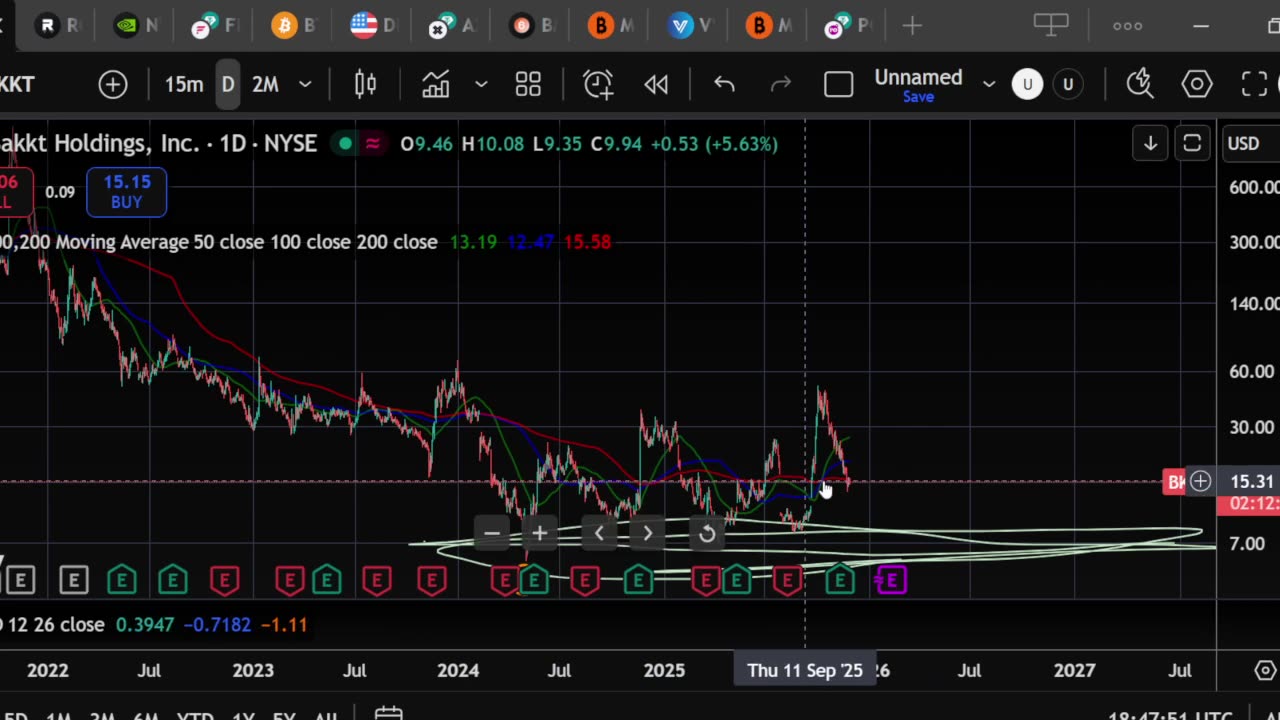Click the 2024 label on time axis
The image size is (1280, 720).
tap(458, 670)
